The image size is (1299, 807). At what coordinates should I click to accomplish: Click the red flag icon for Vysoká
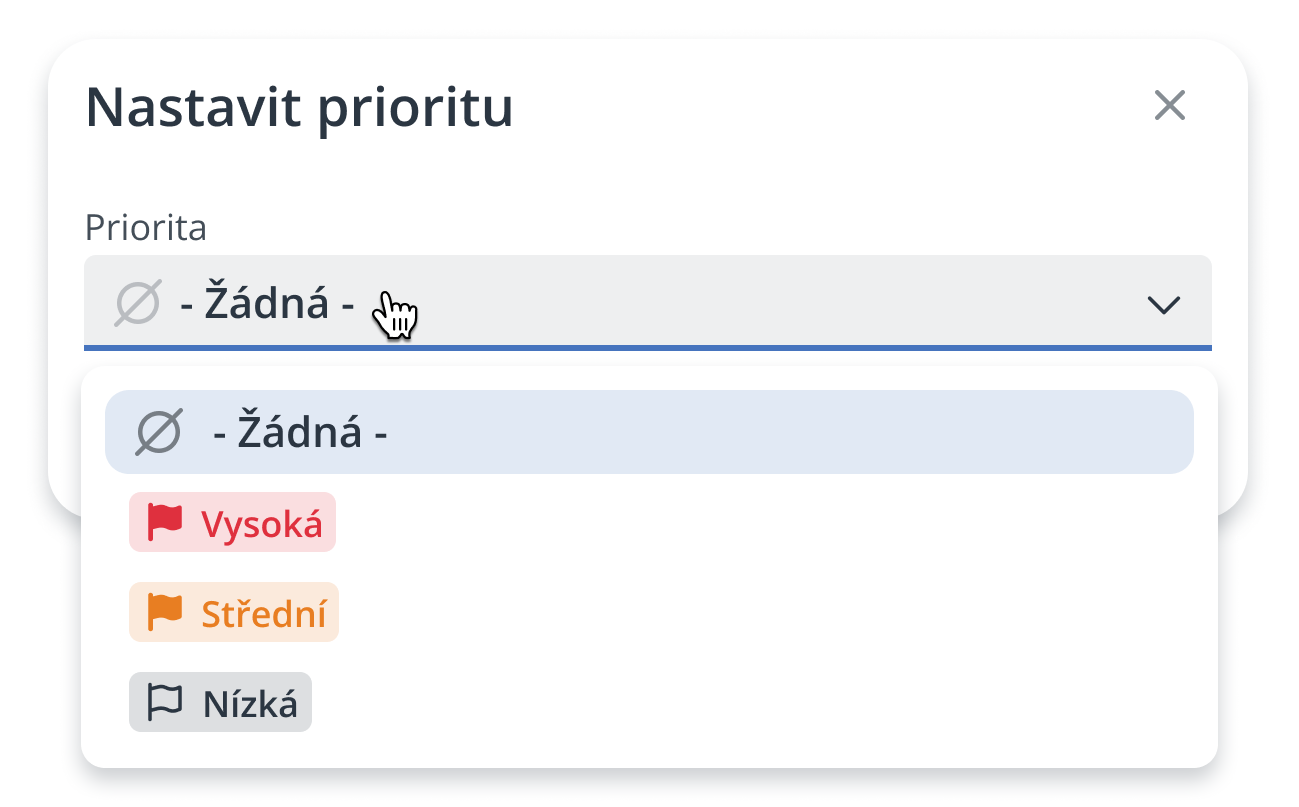165,521
